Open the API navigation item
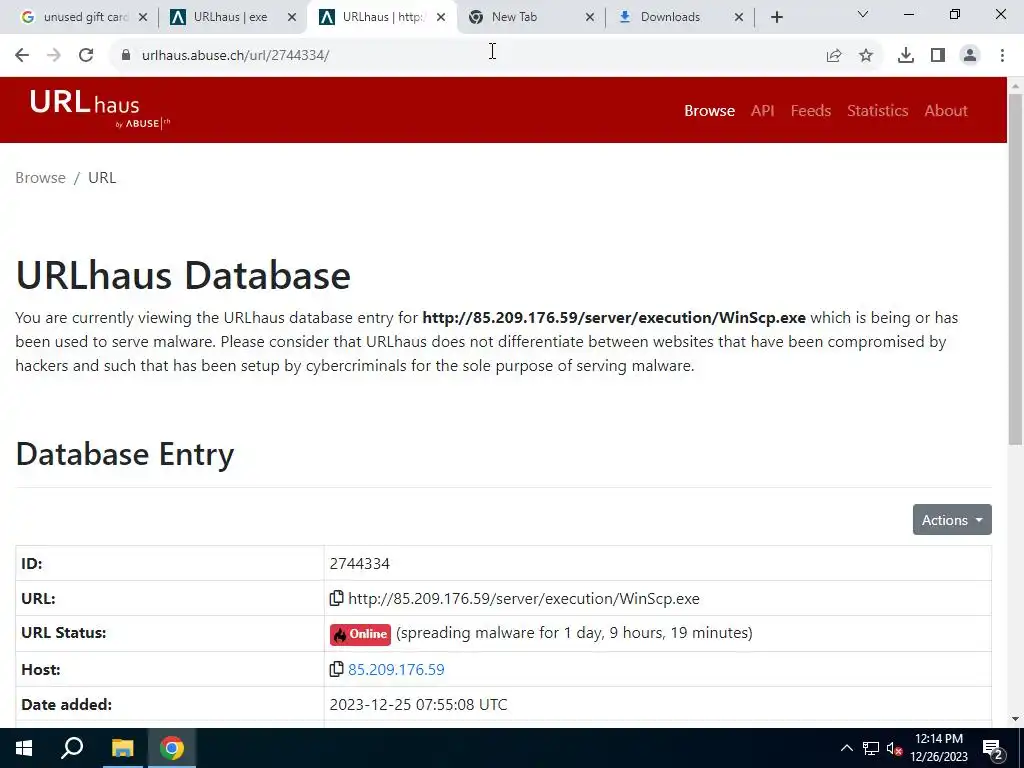Screen dimensions: 1024x768 click(x=762, y=110)
